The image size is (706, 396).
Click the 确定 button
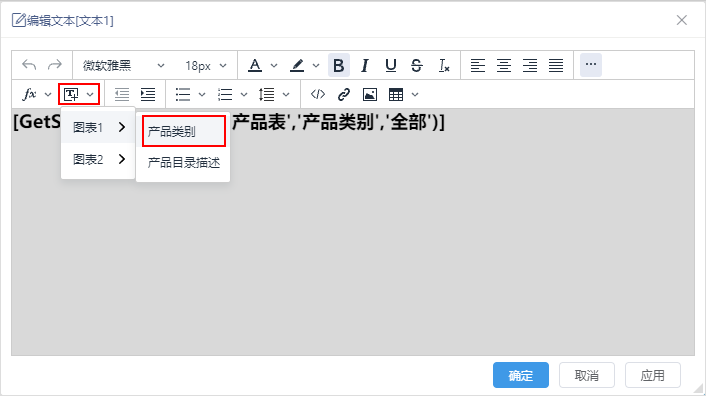520,375
